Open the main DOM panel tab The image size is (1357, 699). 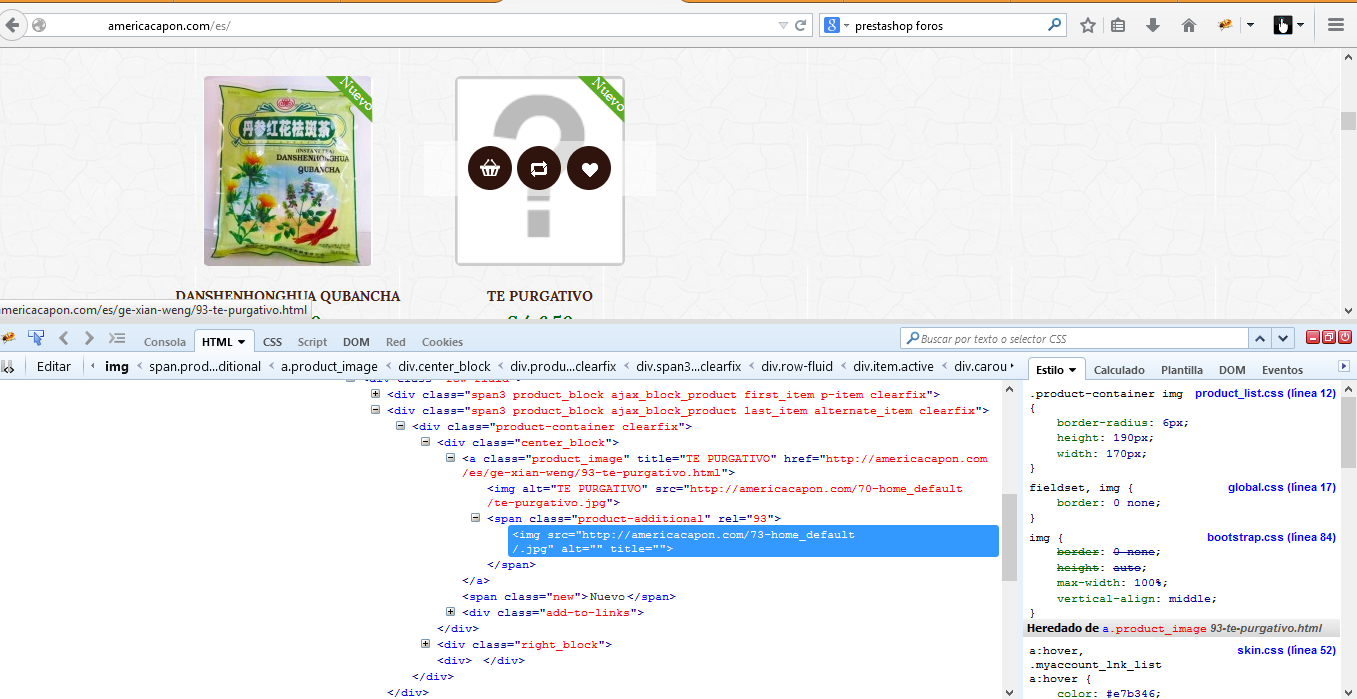tap(356, 342)
